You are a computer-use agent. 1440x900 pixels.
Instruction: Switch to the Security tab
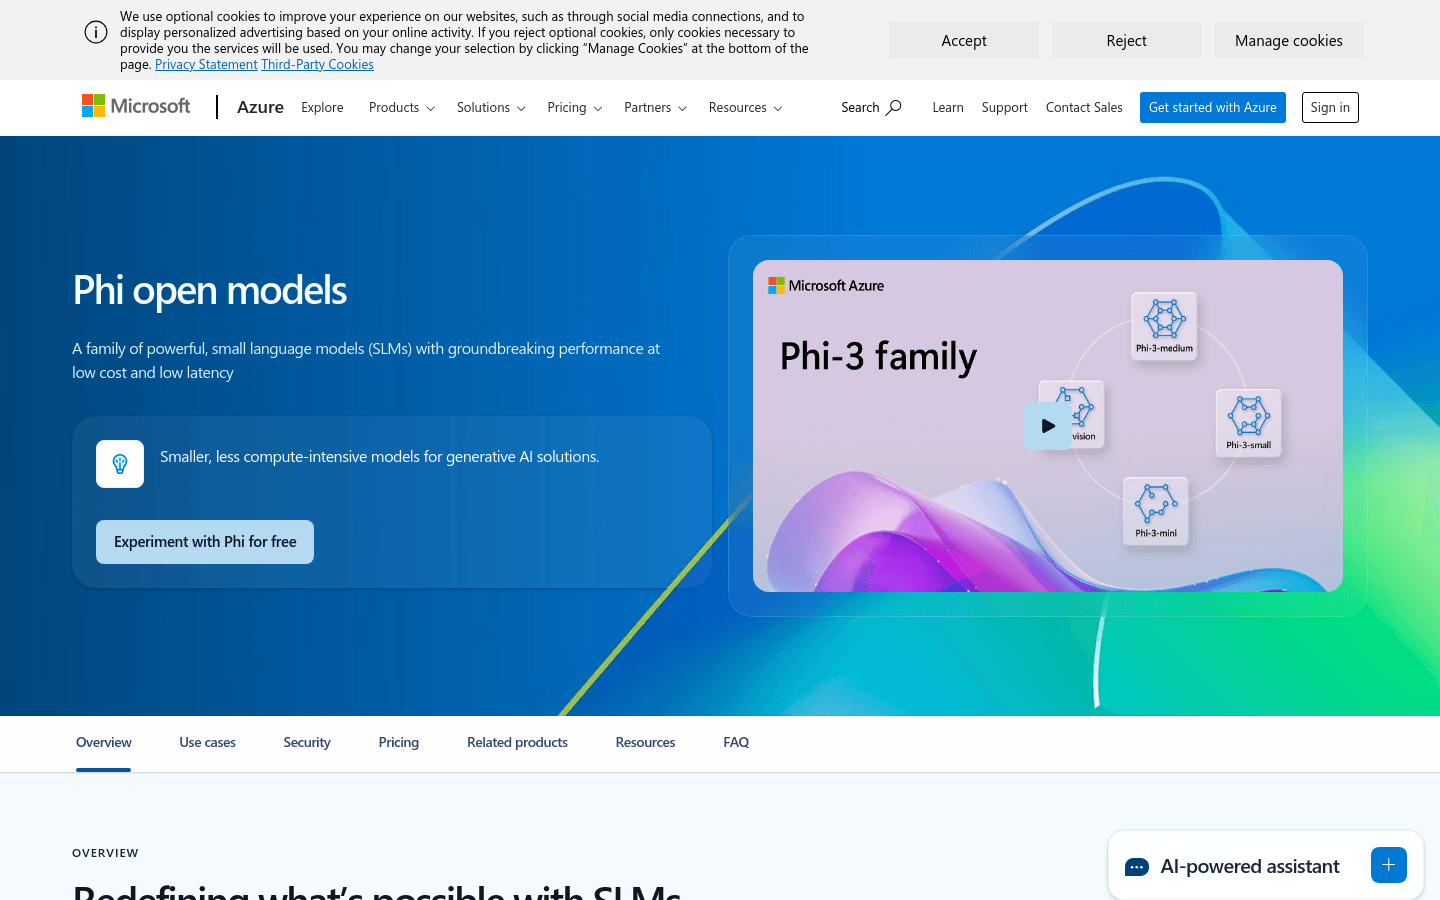coord(307,742)
